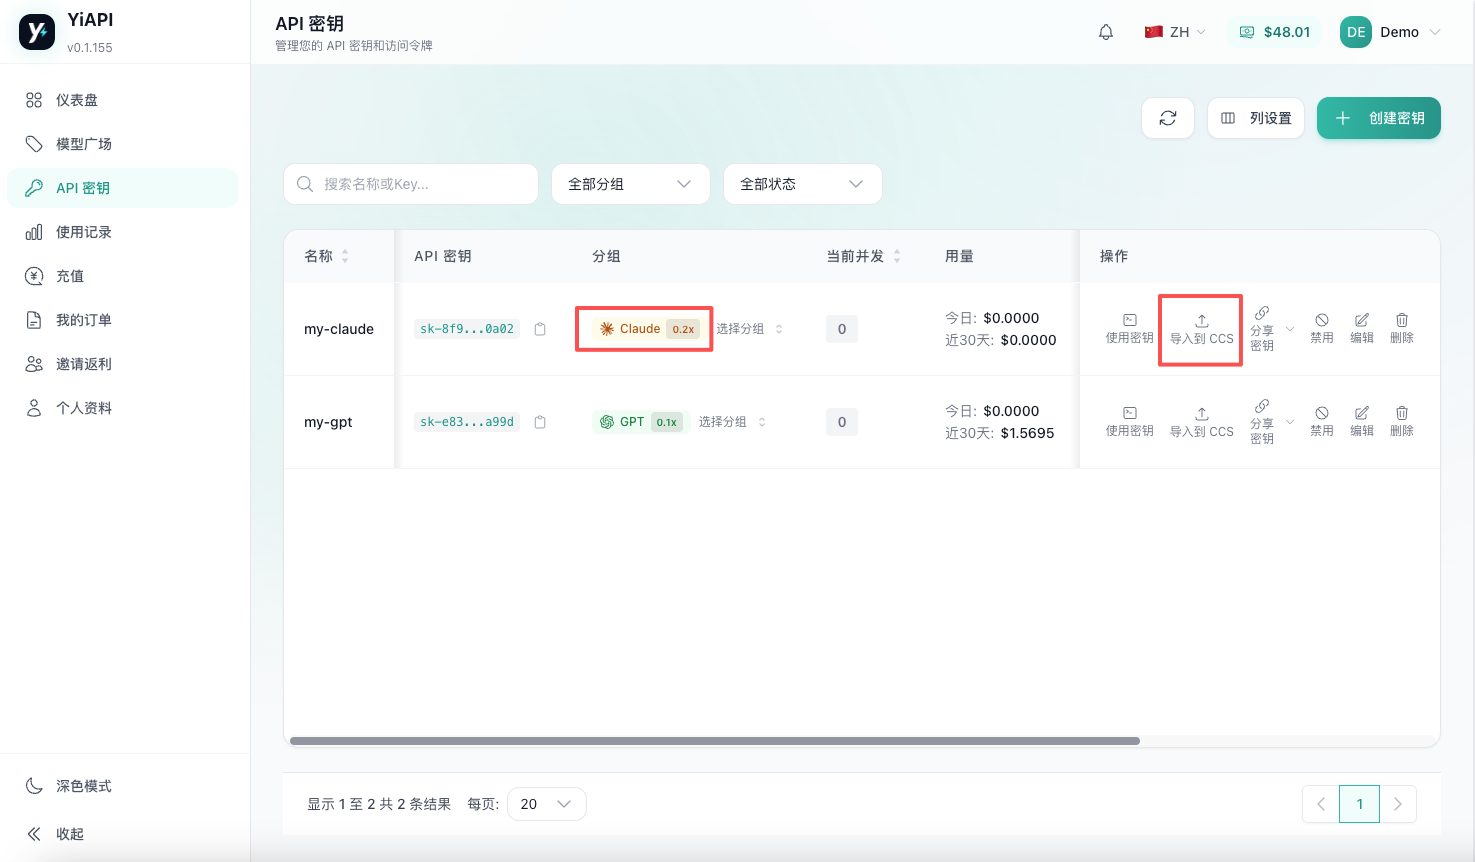The width and height of the screenshot is (1475, 862).
Task: Click the 创建密钥 button
Action: click(x=1379, y=118)
